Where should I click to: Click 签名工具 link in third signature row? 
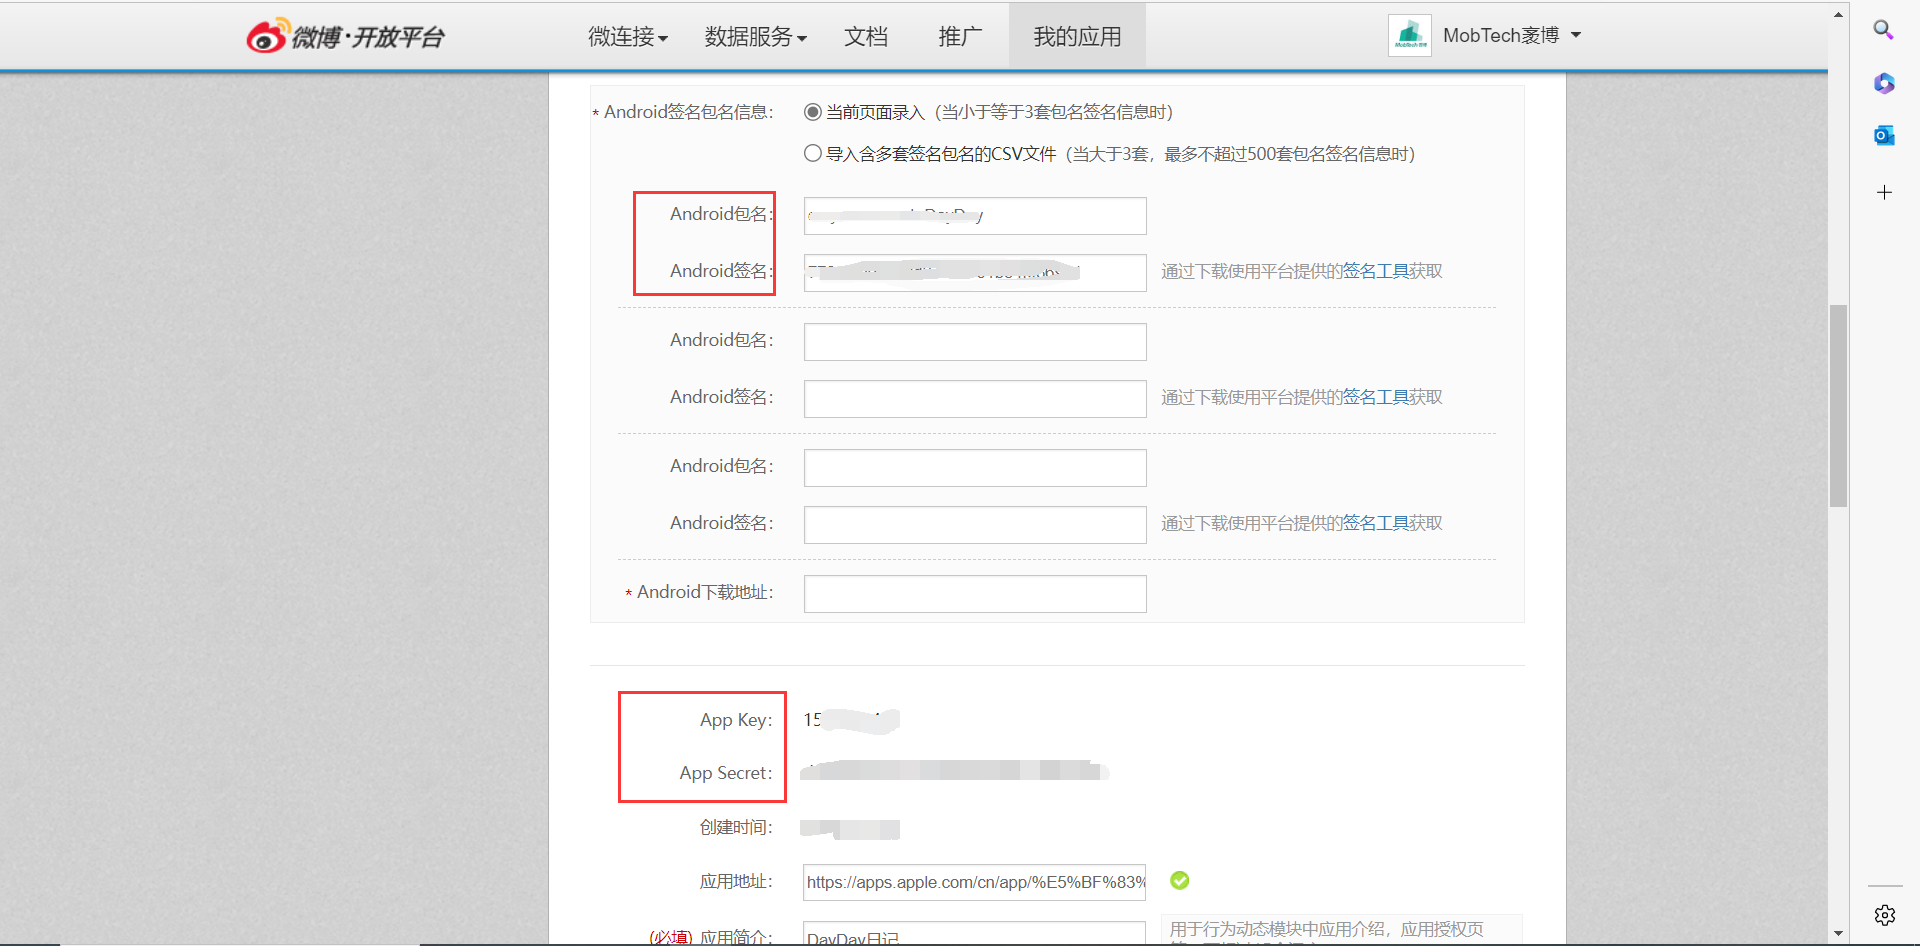click(1375, 523)
